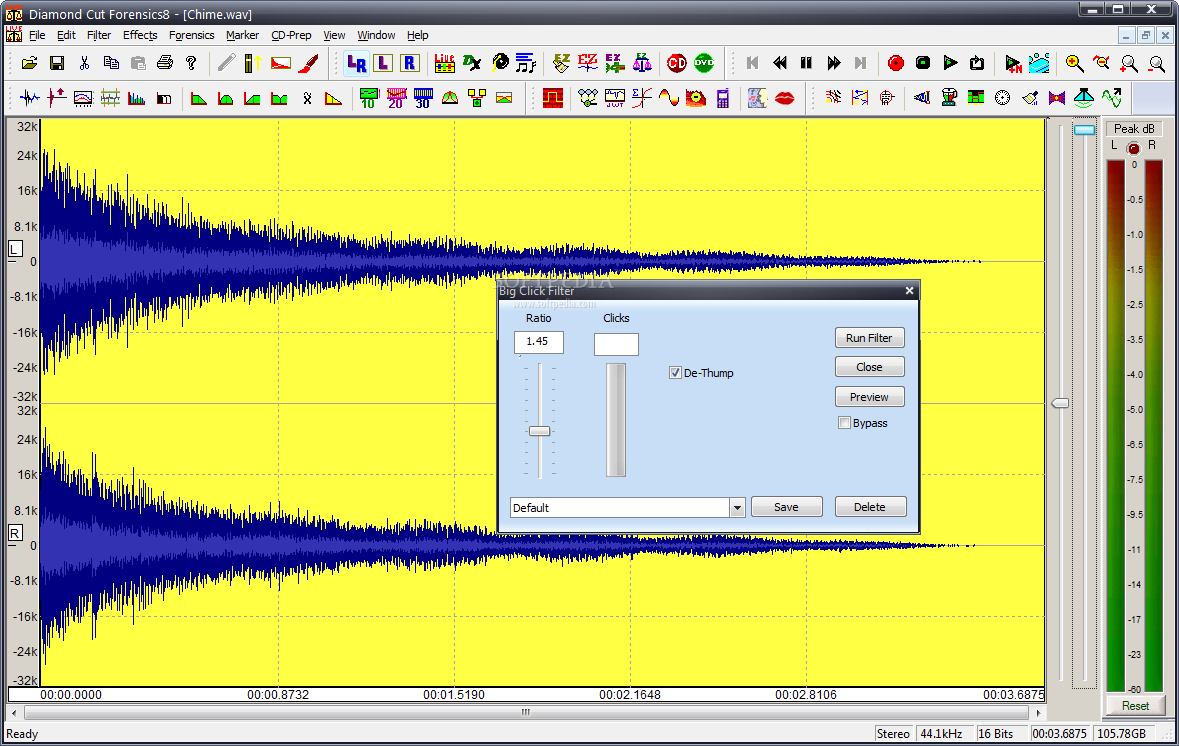The height and width of the screenshot is (746, 1179).
Task: Click the sine wave generator icon
Action: 668,98
